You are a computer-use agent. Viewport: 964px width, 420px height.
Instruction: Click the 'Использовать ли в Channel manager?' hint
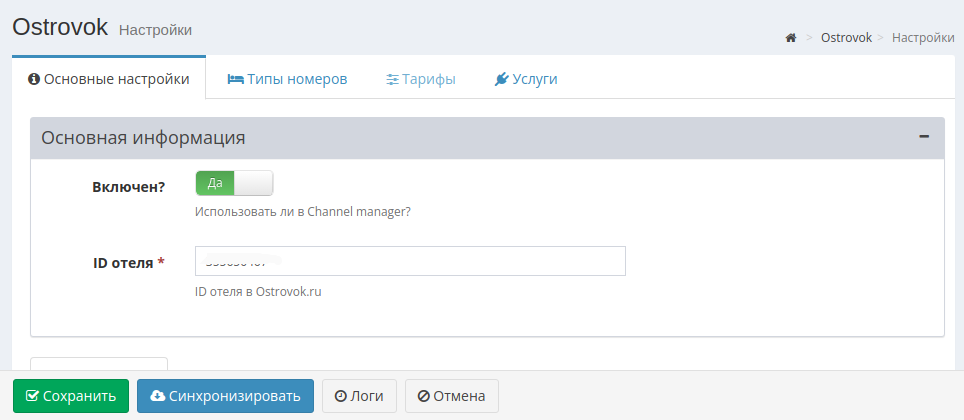coord(302,212)
